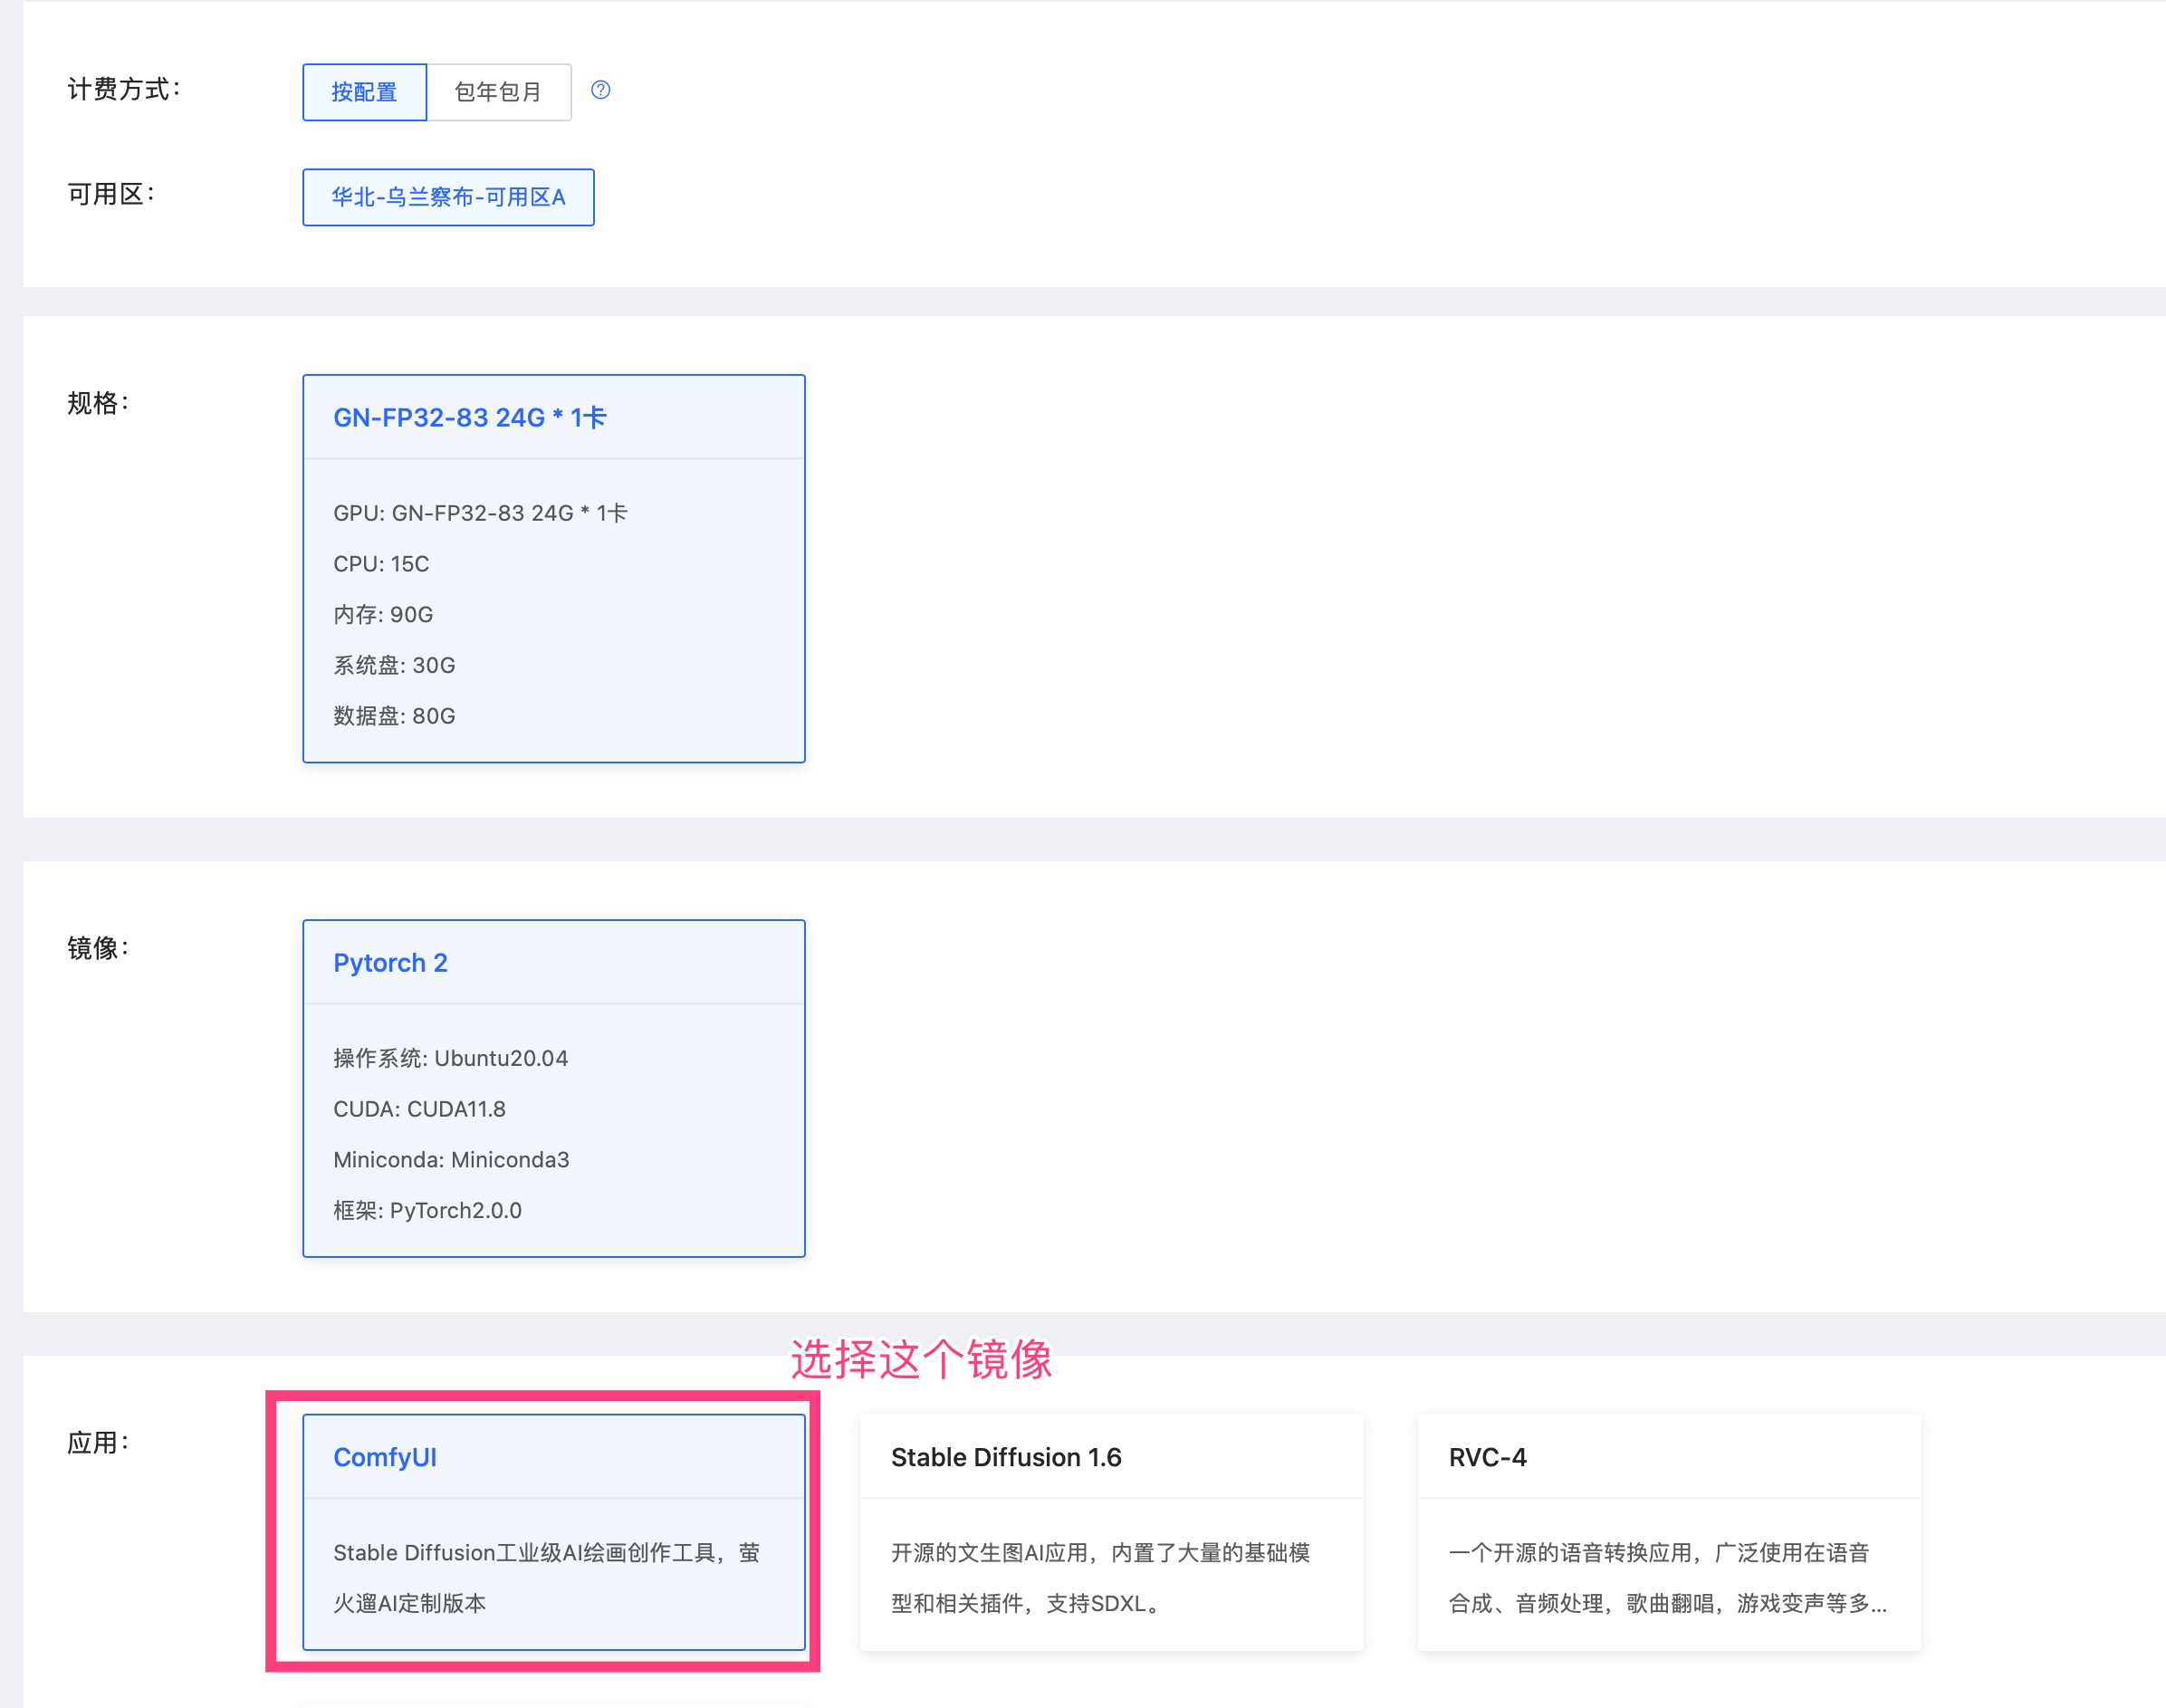Select availability zone 华北-乌兰察布-可用区A
This screenshot has height=1708, width=2166.
coord(447,197)
